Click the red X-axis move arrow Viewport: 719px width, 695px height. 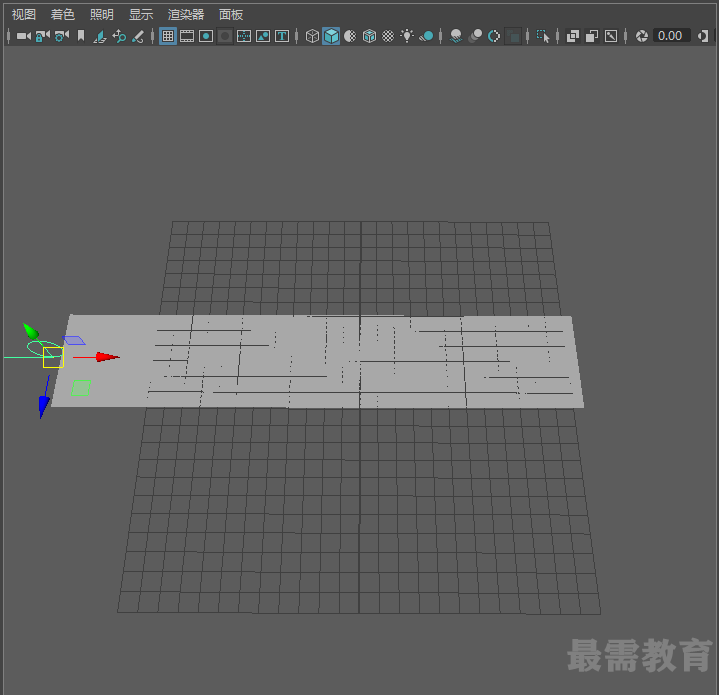[107, 357]
